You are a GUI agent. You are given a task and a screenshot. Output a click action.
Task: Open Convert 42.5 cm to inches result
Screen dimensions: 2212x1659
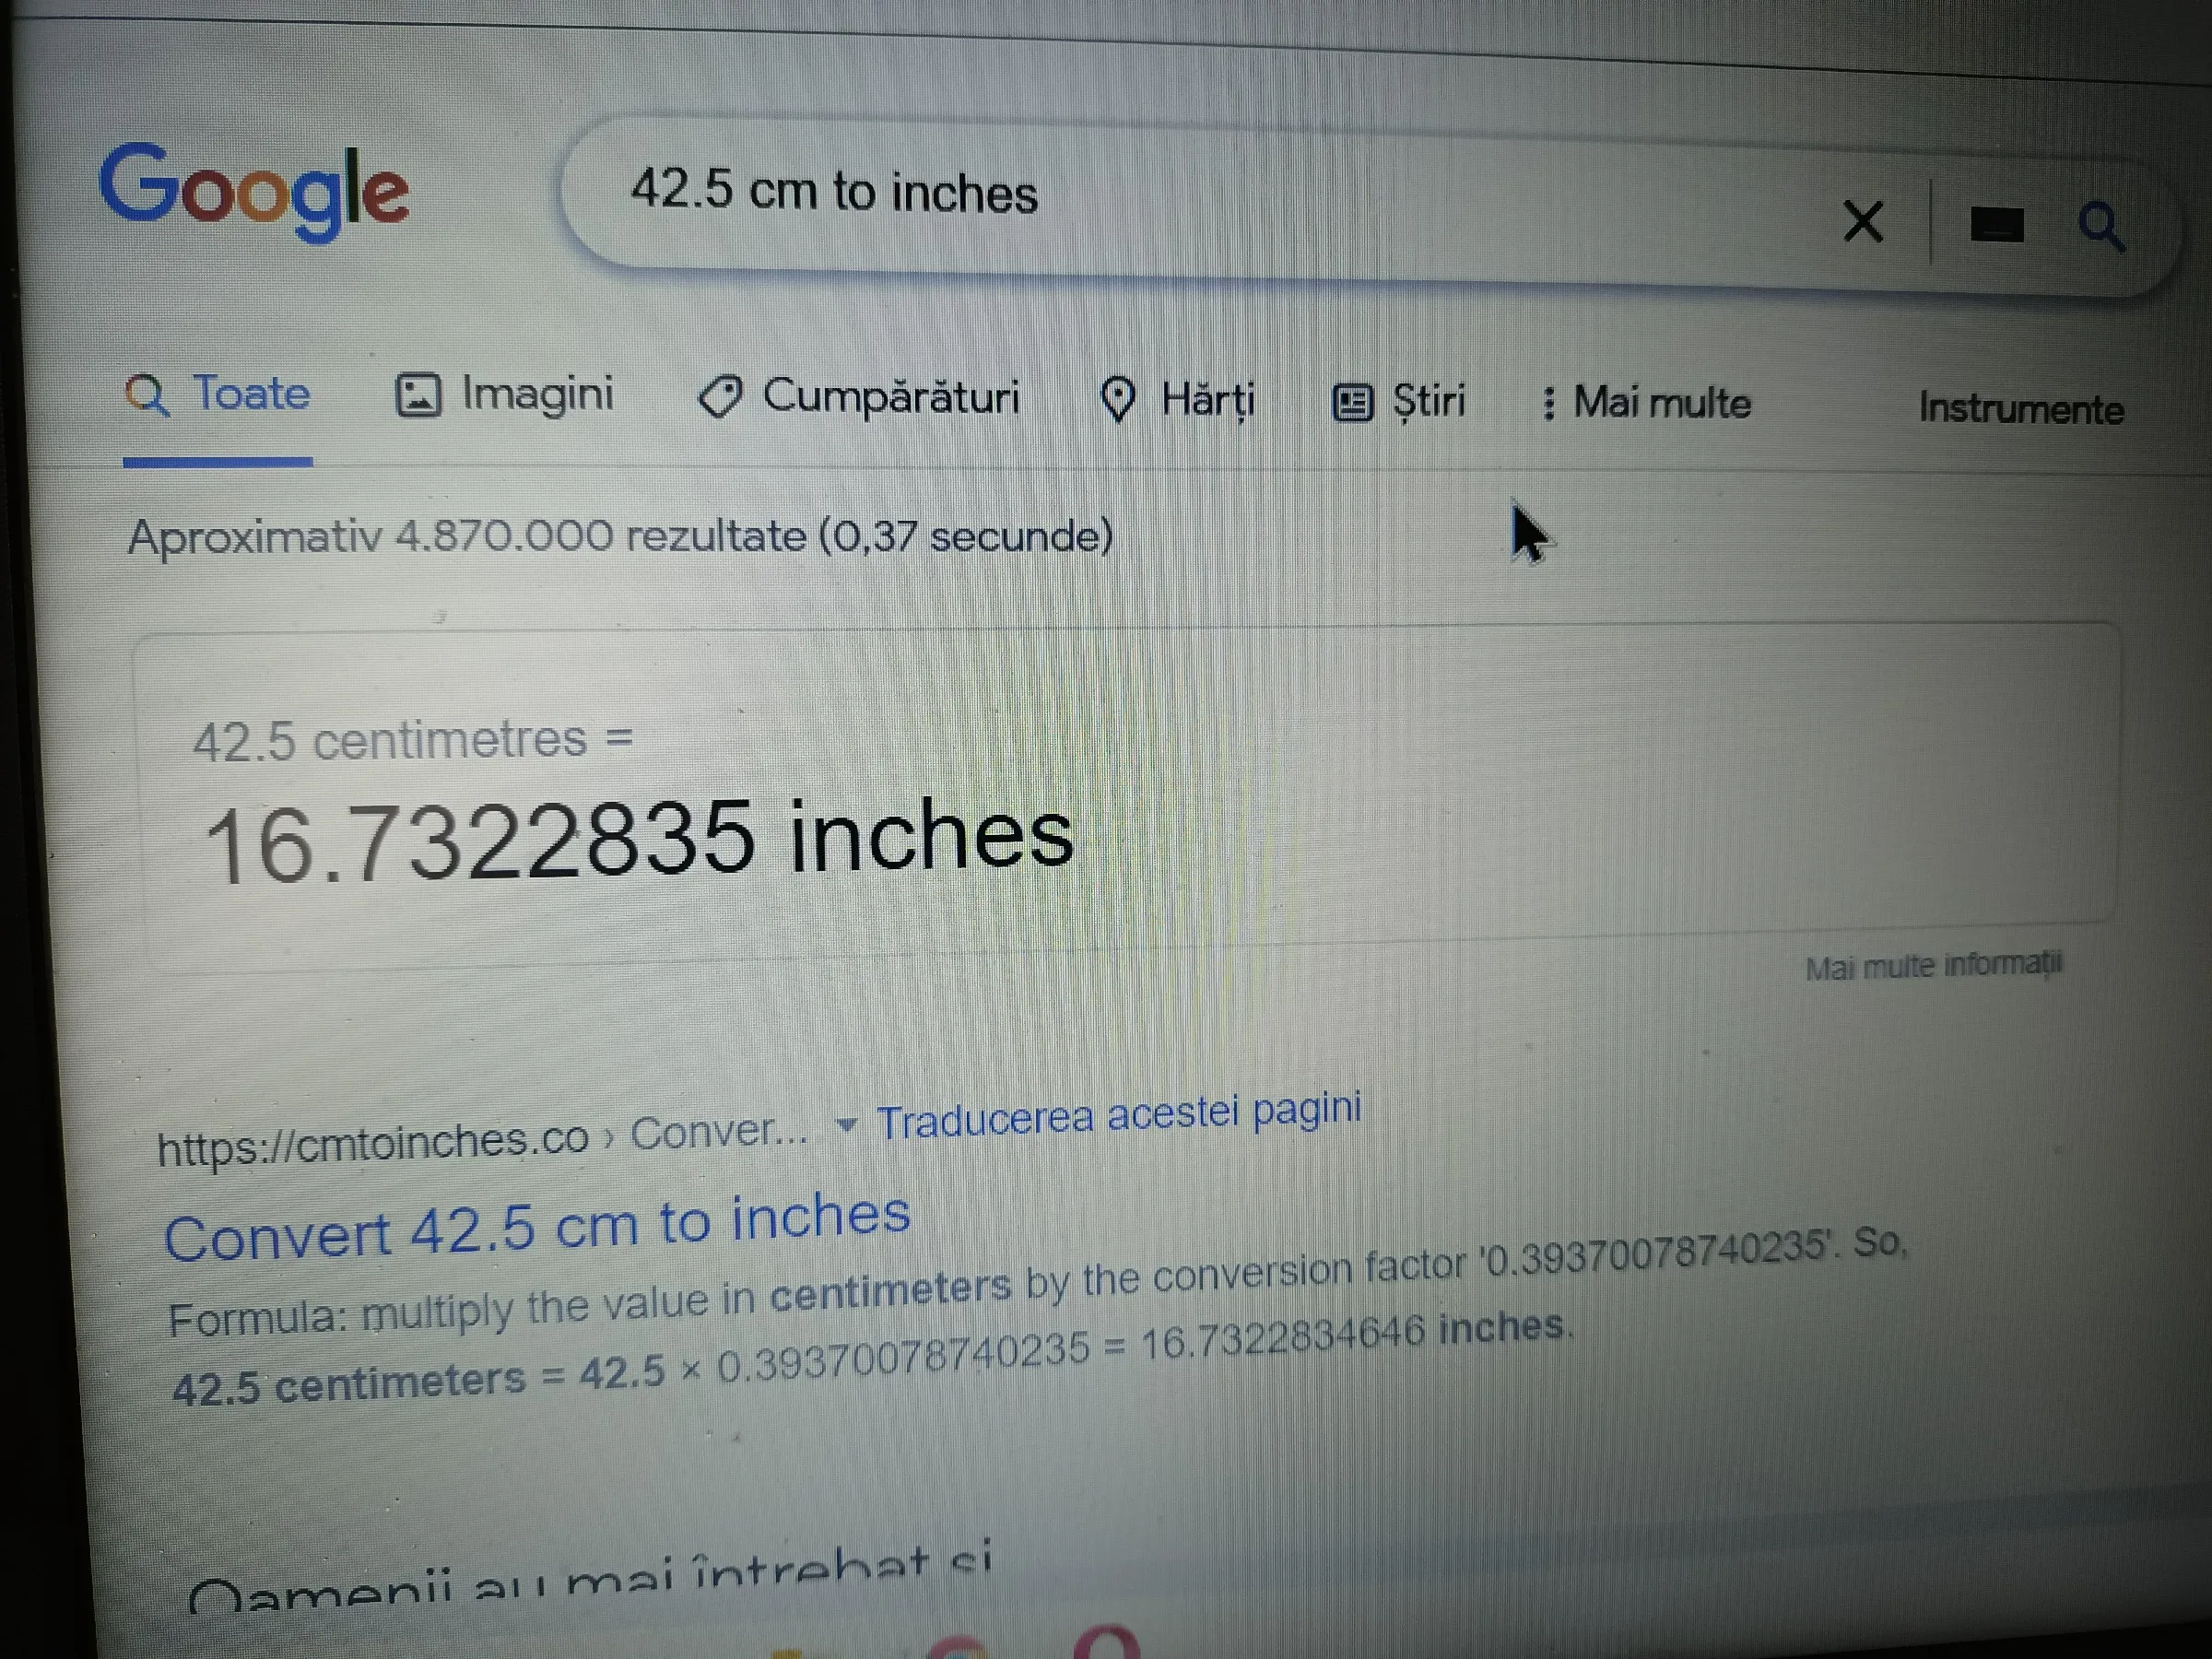pyautogui.click(x=537, y=1226)
